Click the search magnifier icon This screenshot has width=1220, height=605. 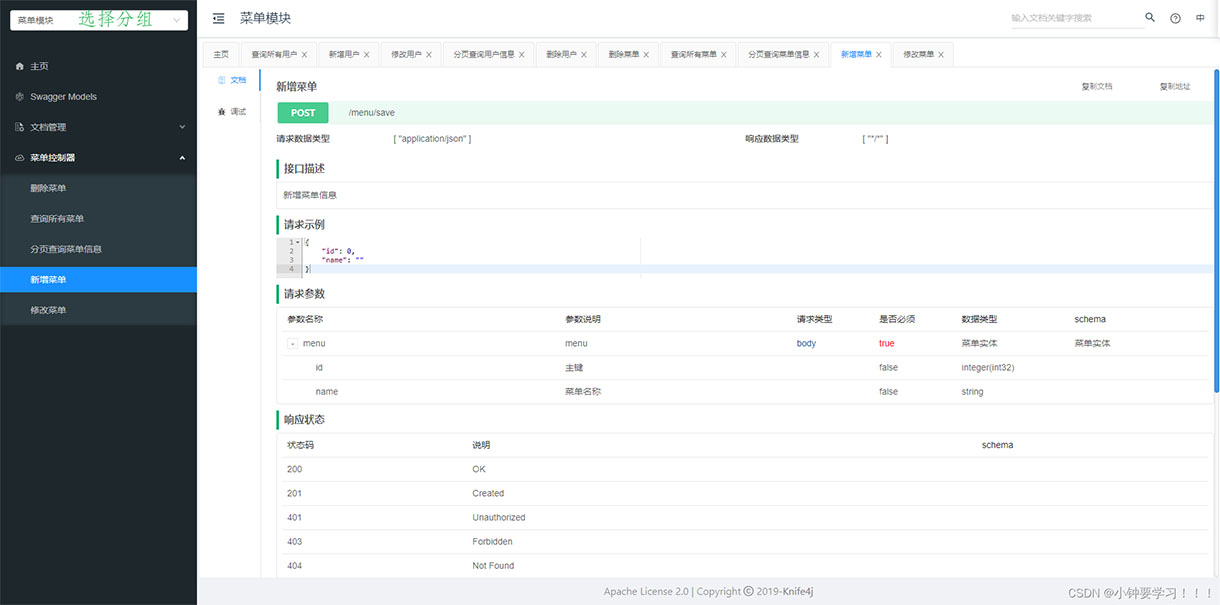[x=1150, y=18]
